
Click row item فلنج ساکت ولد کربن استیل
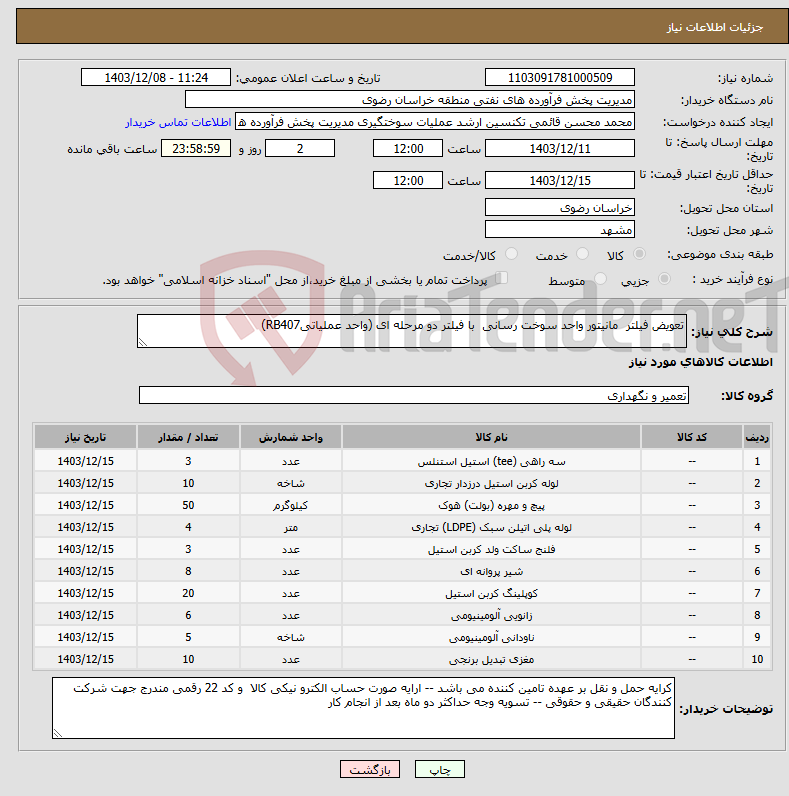click(x=491, y=549)
